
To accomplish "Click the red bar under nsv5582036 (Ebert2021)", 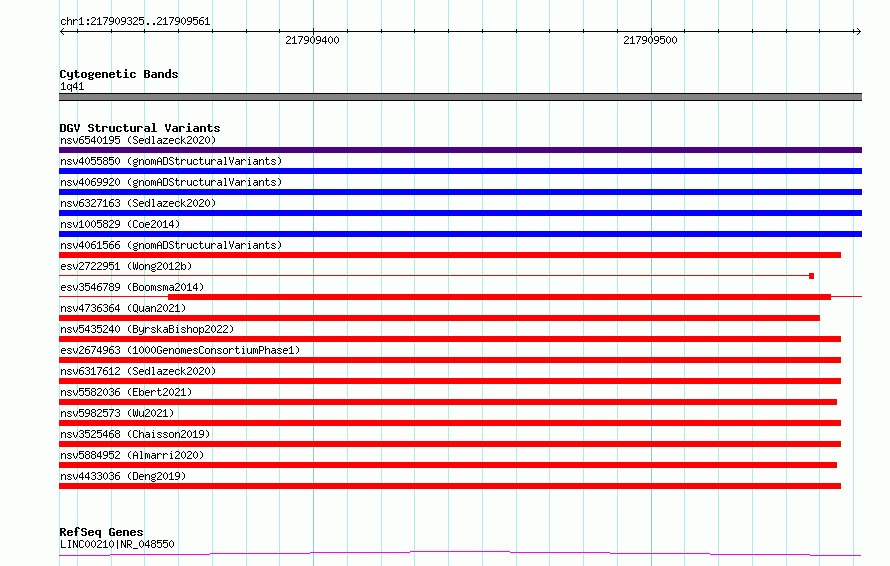I will point(448,402).
